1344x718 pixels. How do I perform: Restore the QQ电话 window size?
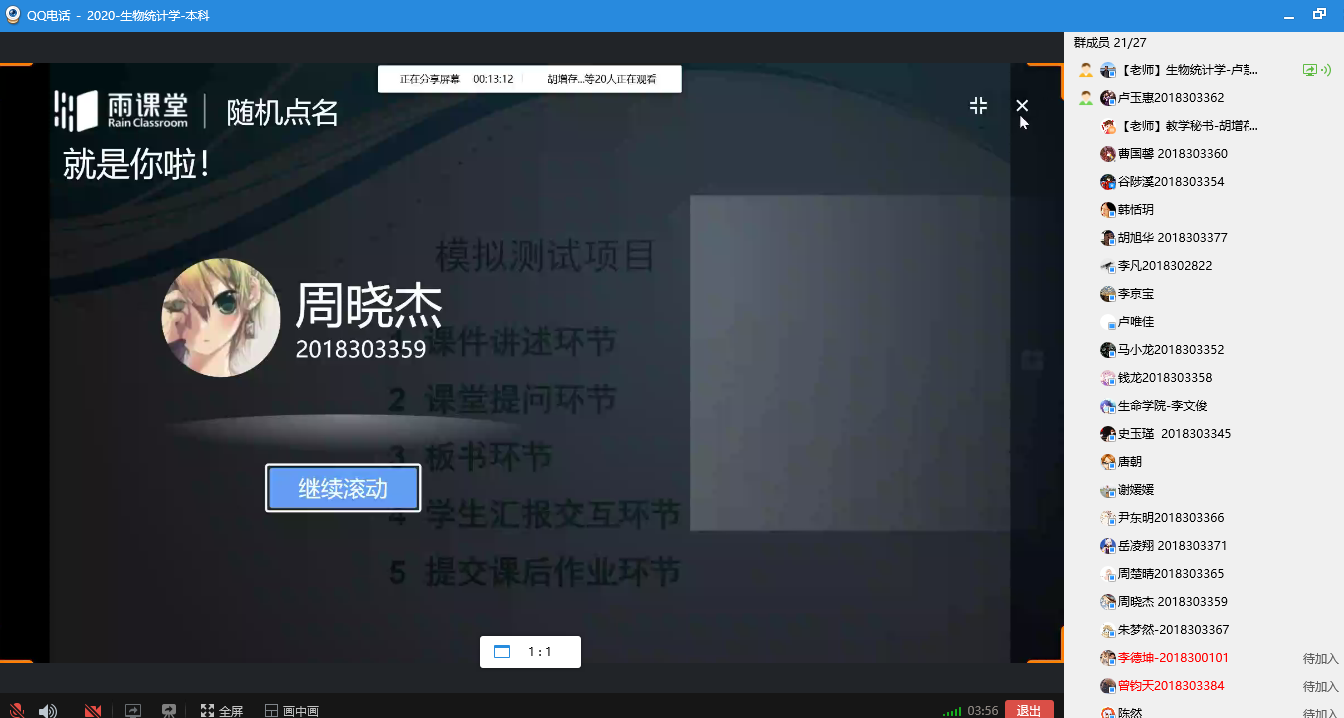(1319, 15)
